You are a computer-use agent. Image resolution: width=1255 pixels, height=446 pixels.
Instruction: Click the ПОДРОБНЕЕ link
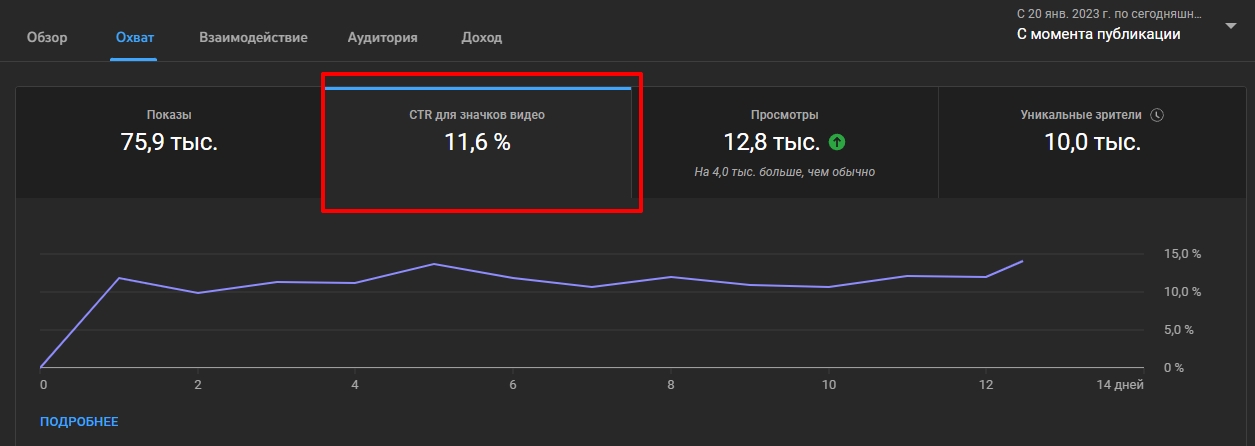79,422
